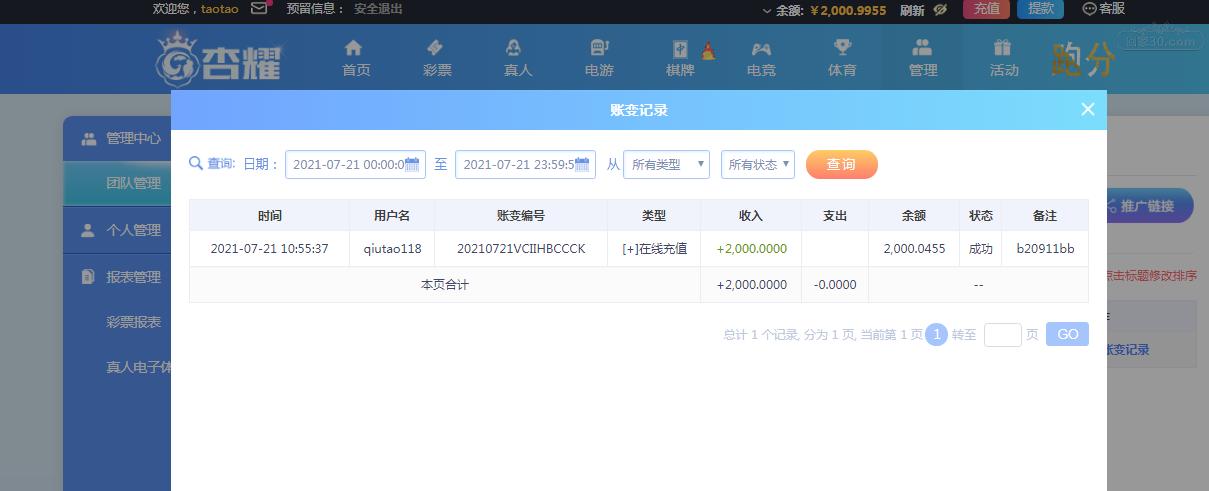The height and width of the screenshot is (491, 1209).
Task: Click the GO page jump button
Action: [1067, 335]
